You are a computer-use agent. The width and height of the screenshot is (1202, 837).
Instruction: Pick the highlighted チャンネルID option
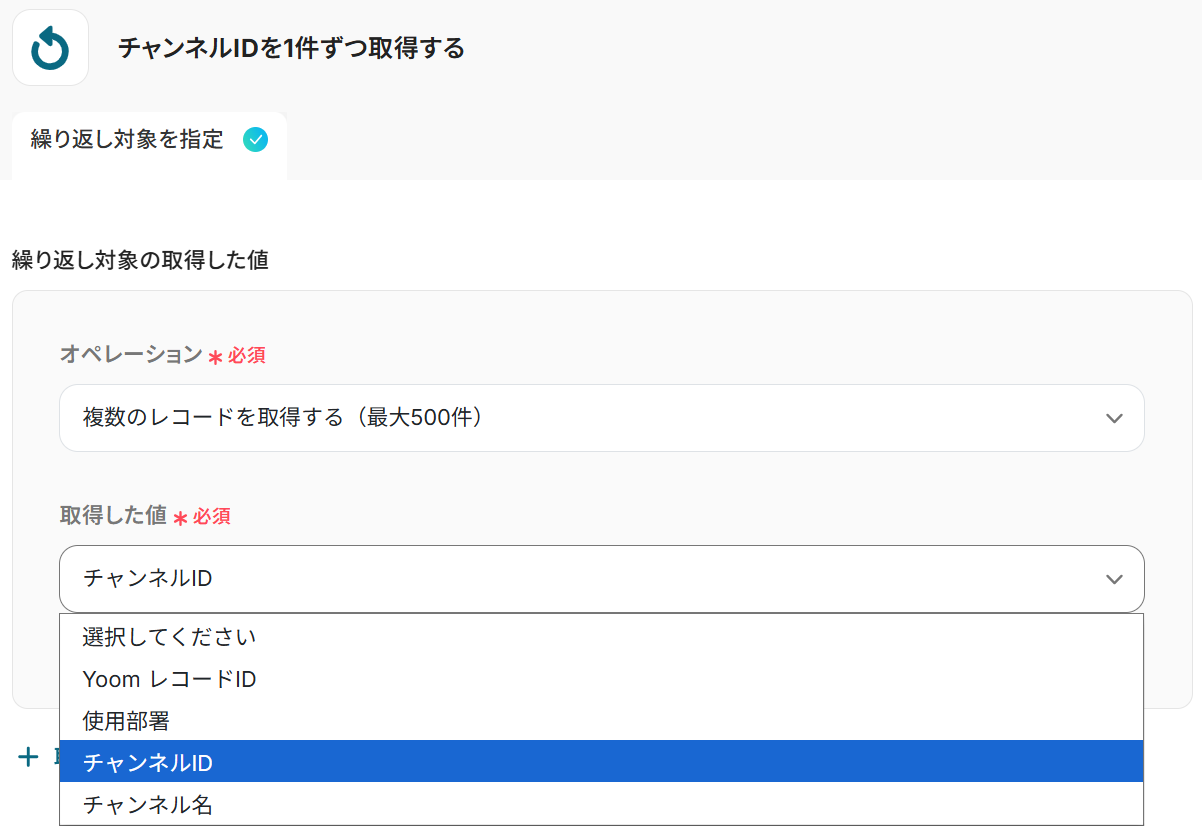pos(148,762)
